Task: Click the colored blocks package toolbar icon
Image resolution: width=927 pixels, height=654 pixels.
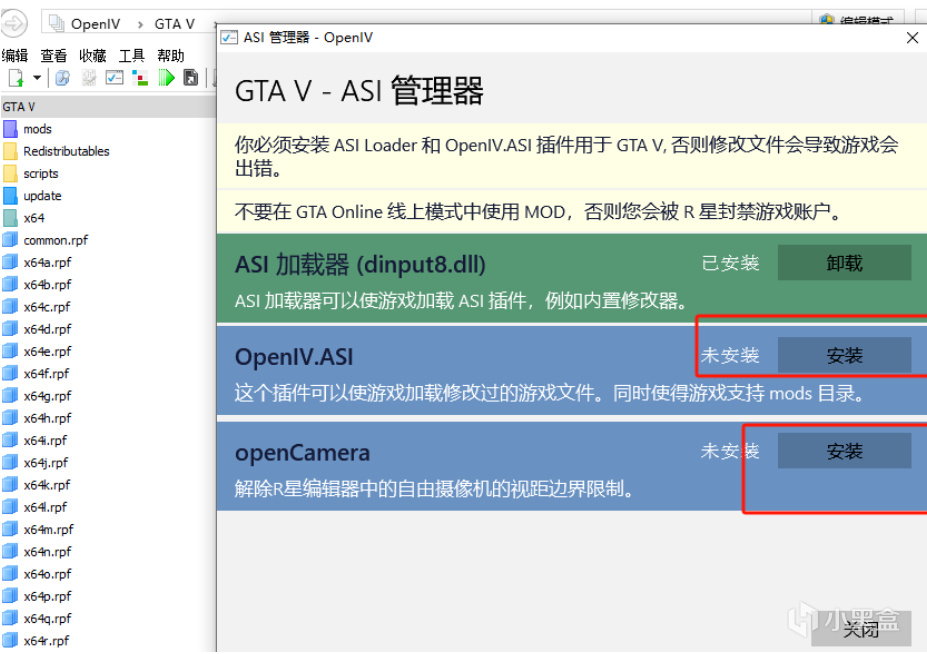Action: tap(140, 77)
